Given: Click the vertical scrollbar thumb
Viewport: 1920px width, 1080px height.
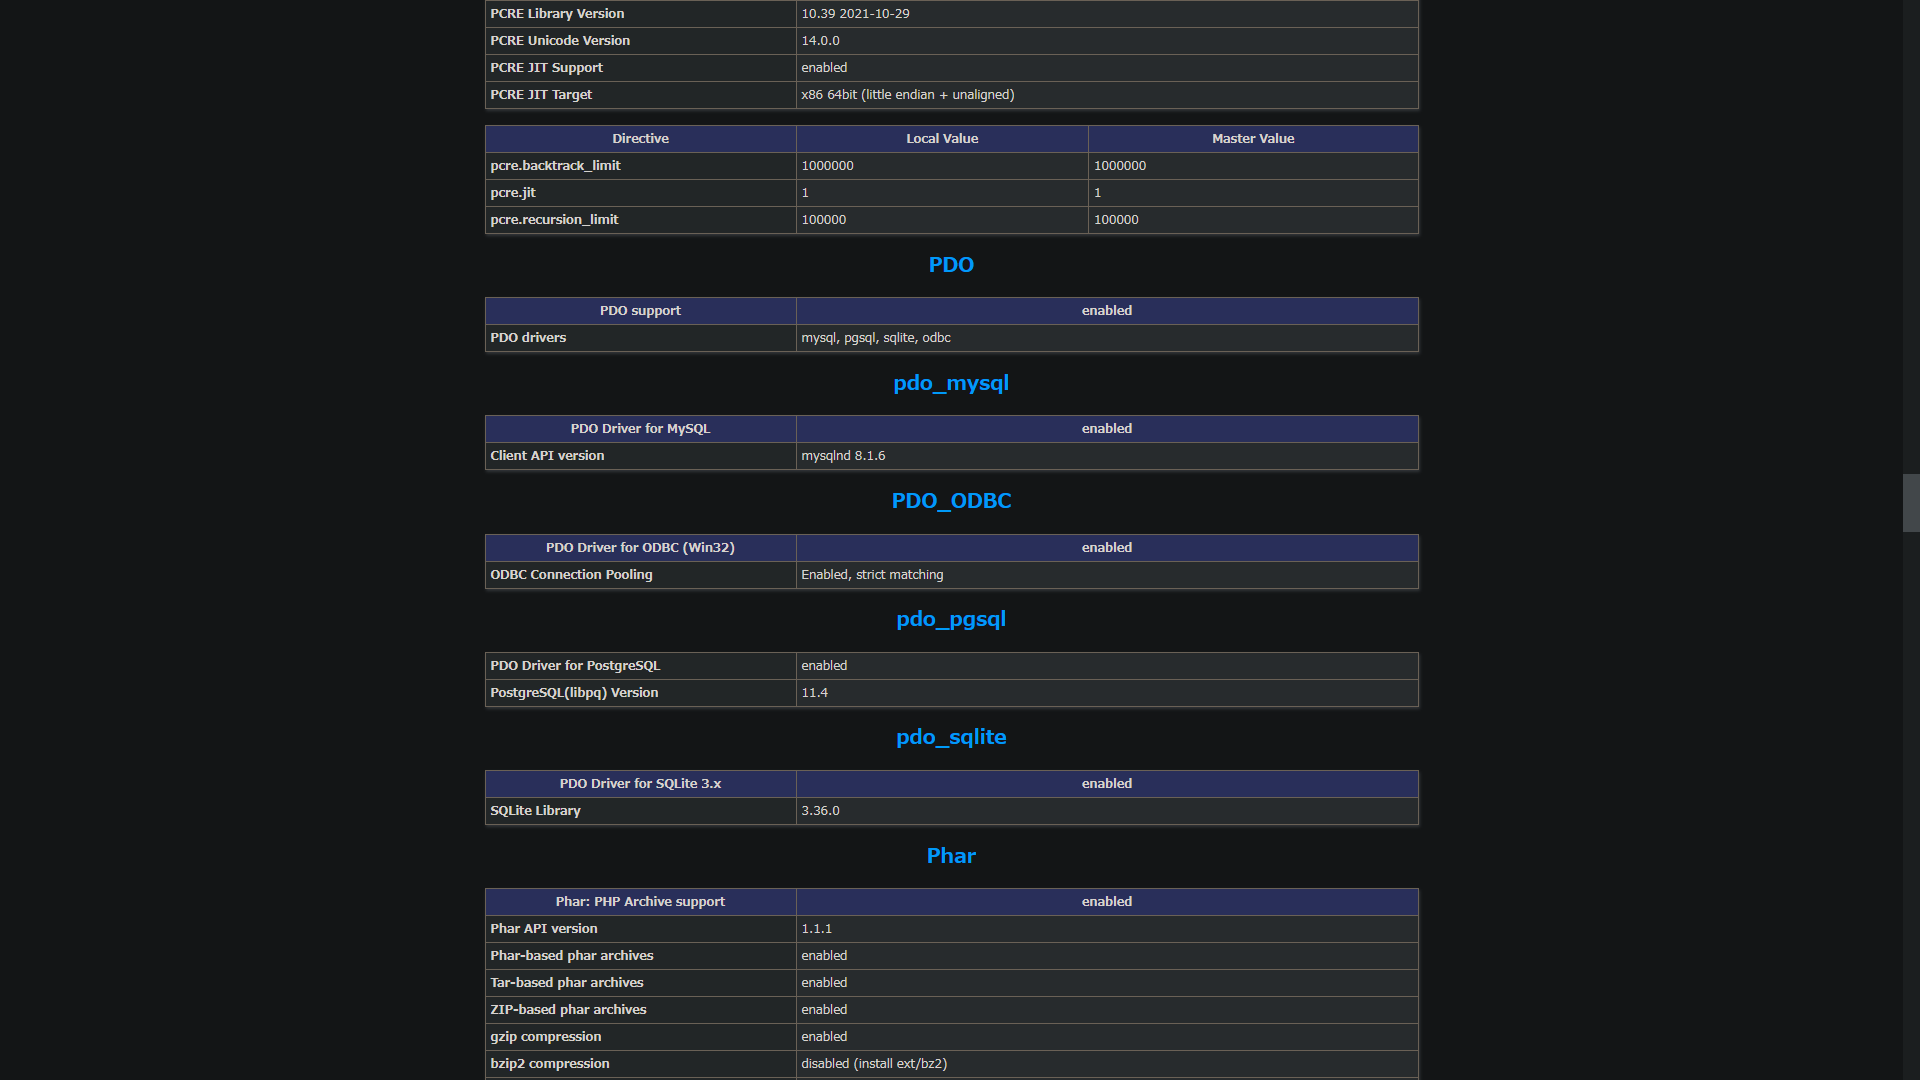Looking at the screenshot, I should tap(1910, 503).
